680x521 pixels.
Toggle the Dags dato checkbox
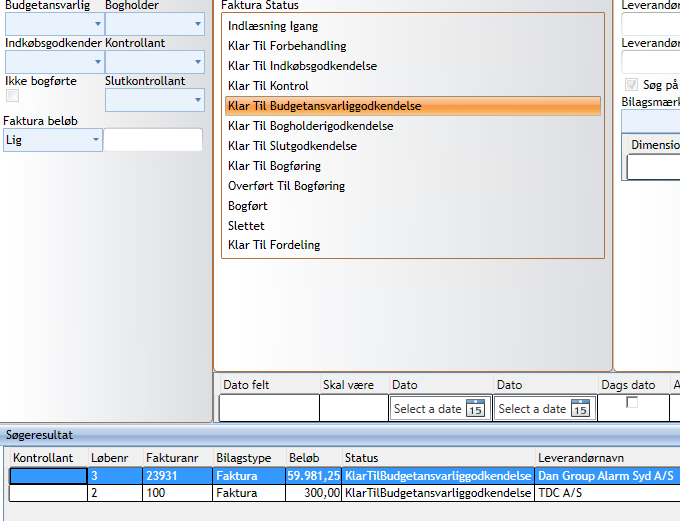(632, 403)
